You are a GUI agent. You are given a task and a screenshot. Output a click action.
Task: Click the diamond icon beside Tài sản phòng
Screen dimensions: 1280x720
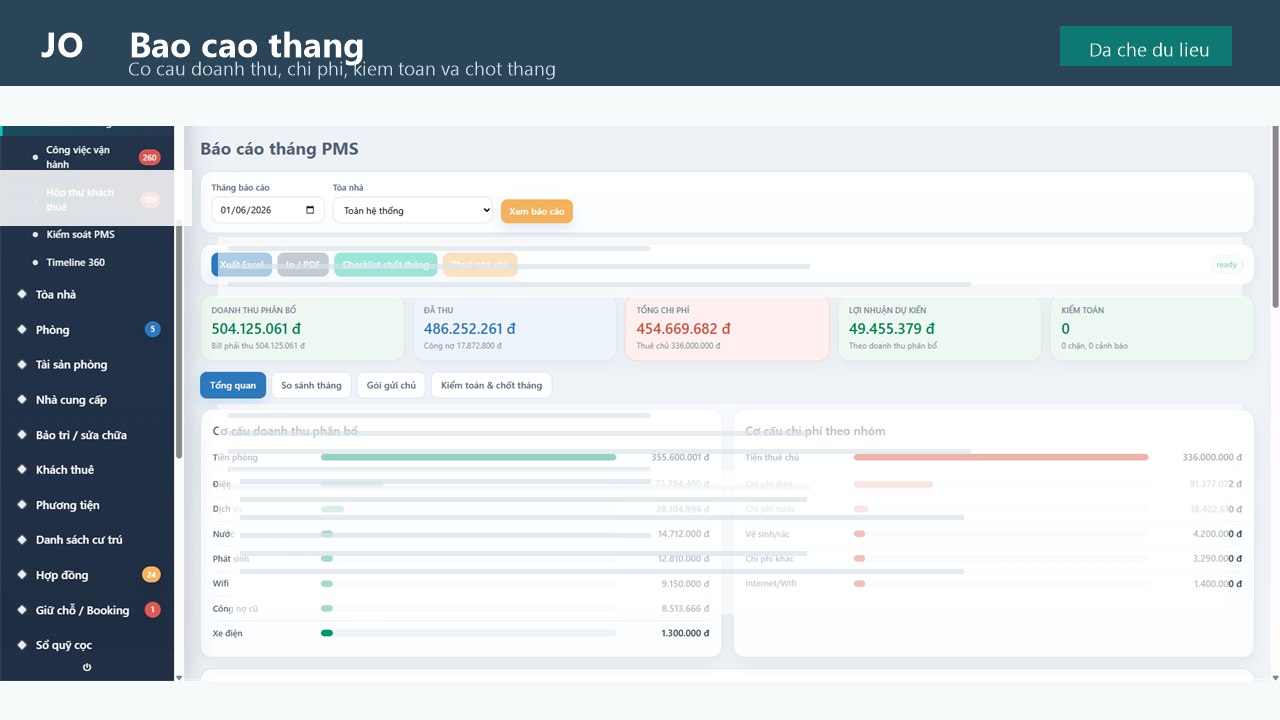[22, 364]
